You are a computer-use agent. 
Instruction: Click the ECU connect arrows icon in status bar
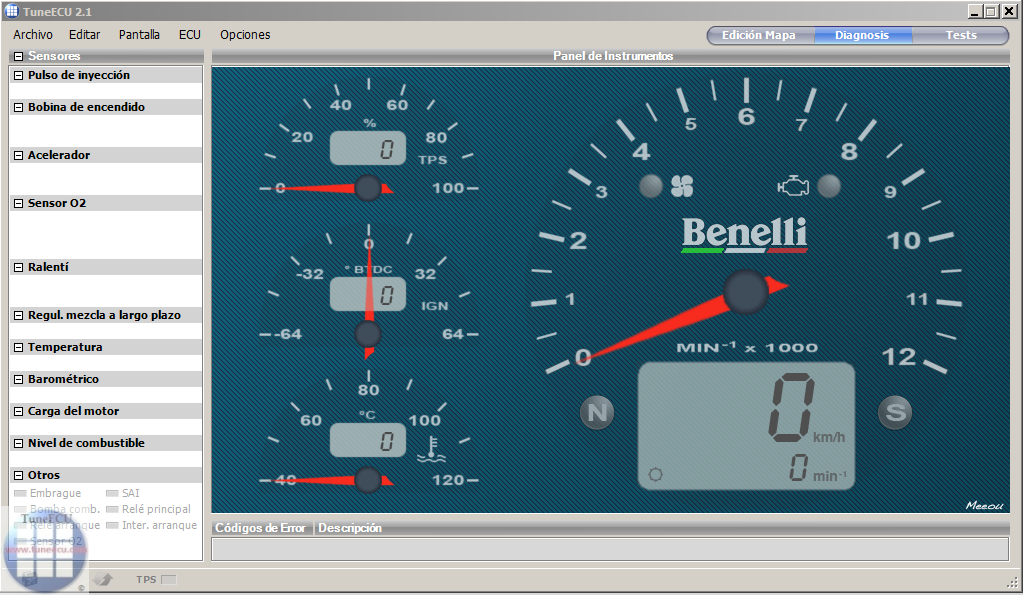102,579
